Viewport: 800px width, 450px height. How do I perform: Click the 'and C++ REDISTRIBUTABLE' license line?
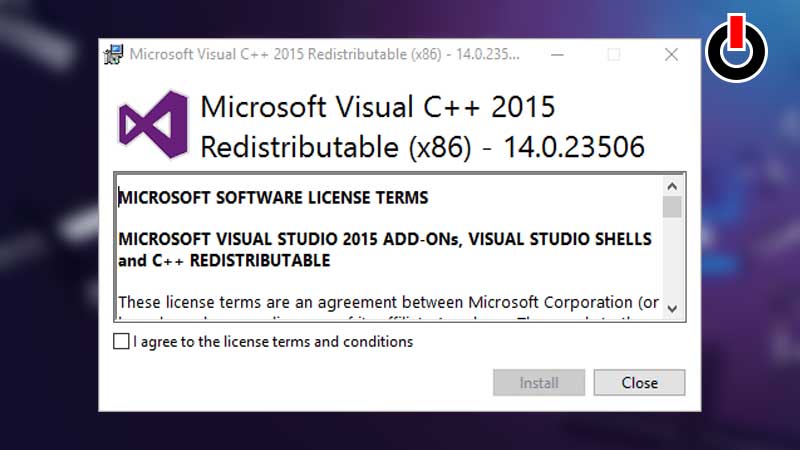pyautogui.click(x=224, y=261)
